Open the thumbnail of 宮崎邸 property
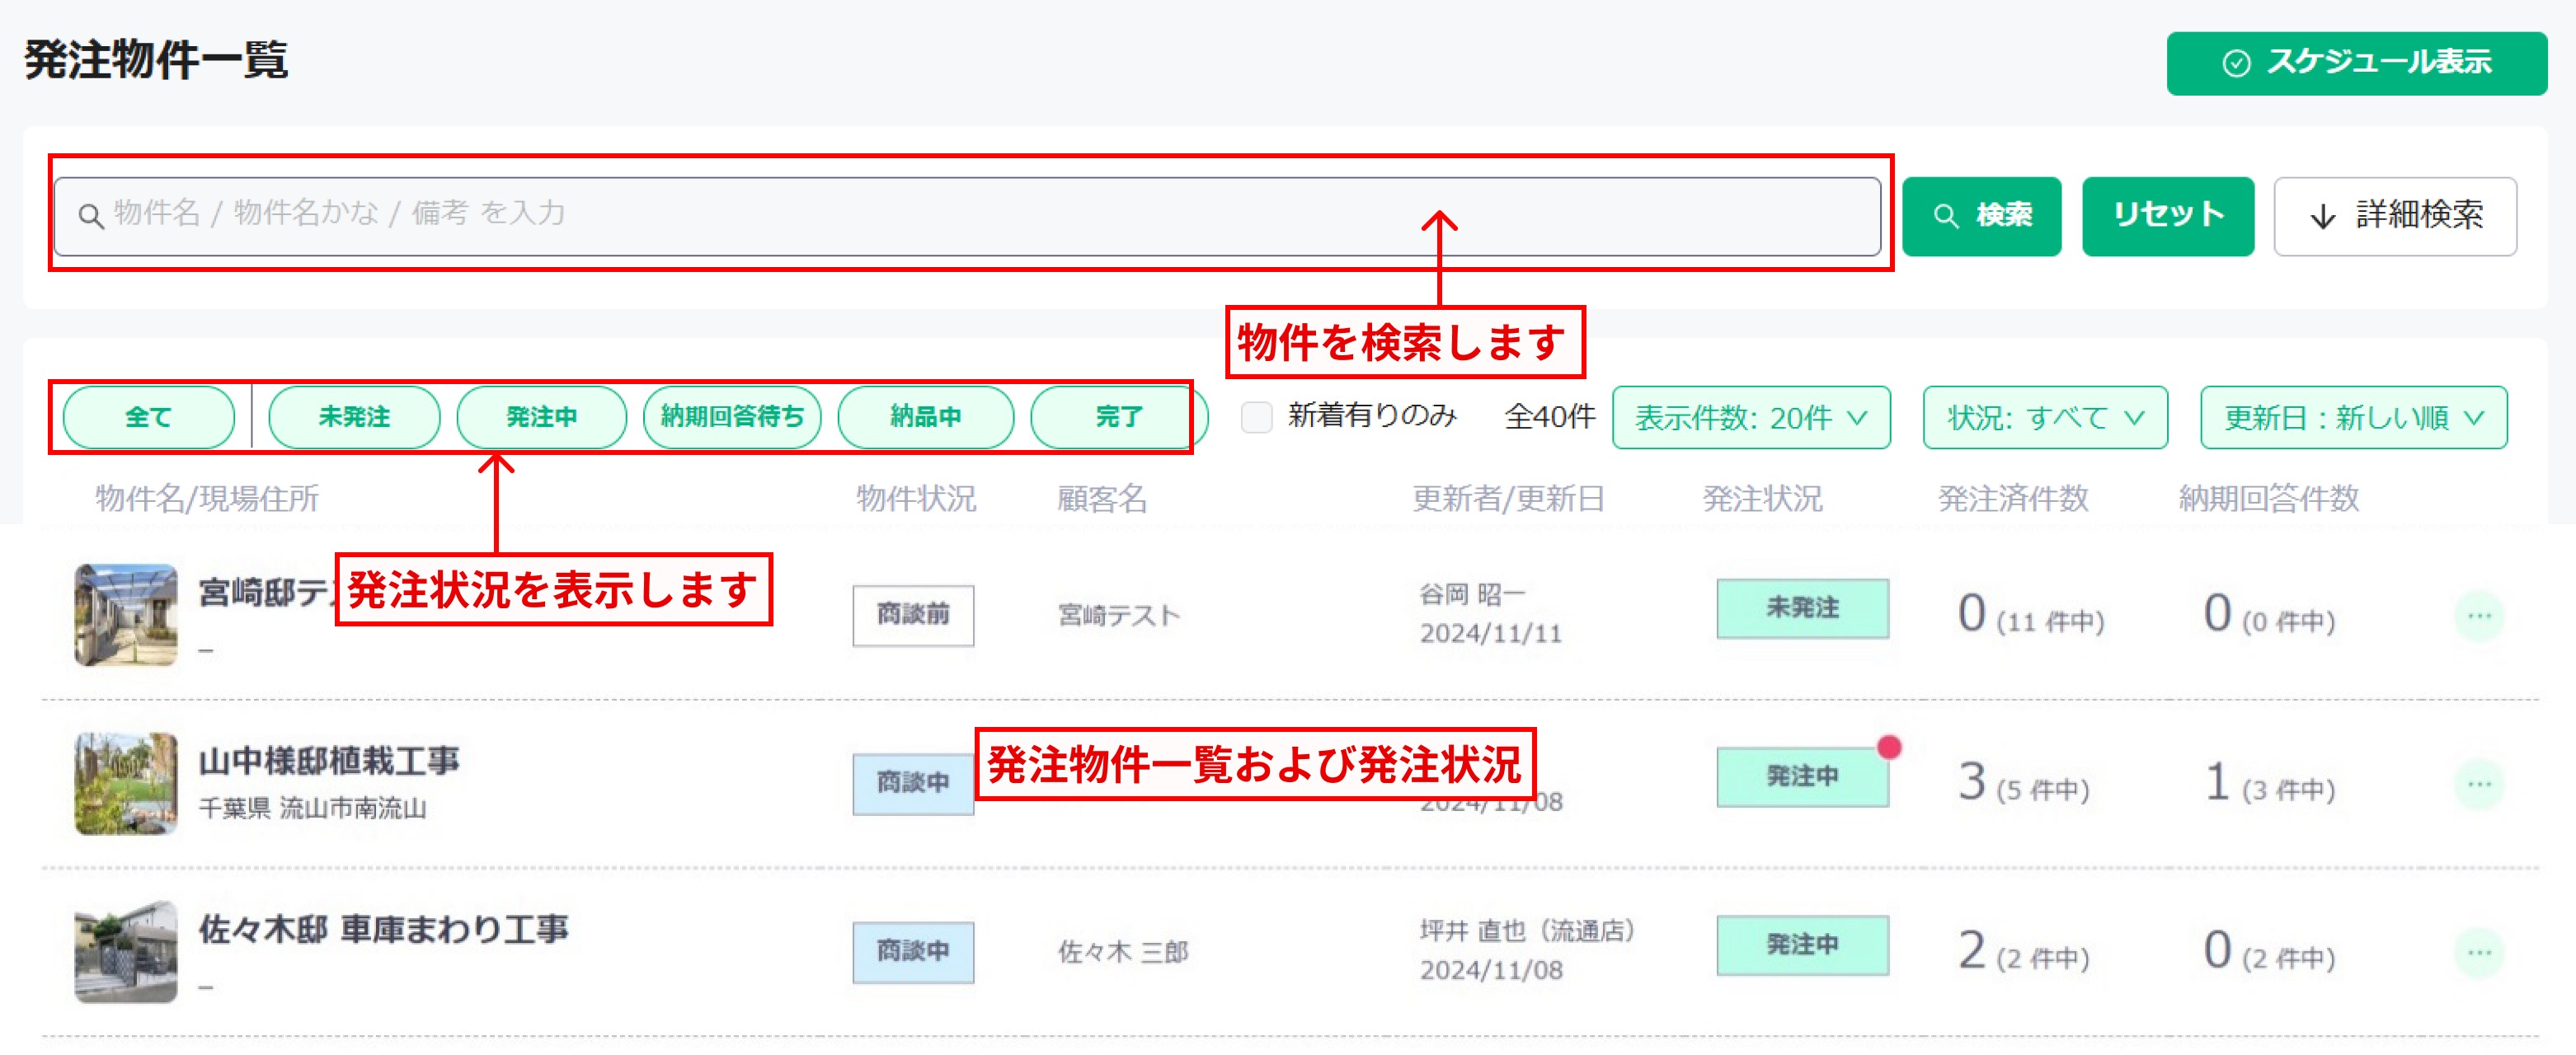Viewport: 2576px width, 1055px height. coord(126,615)
